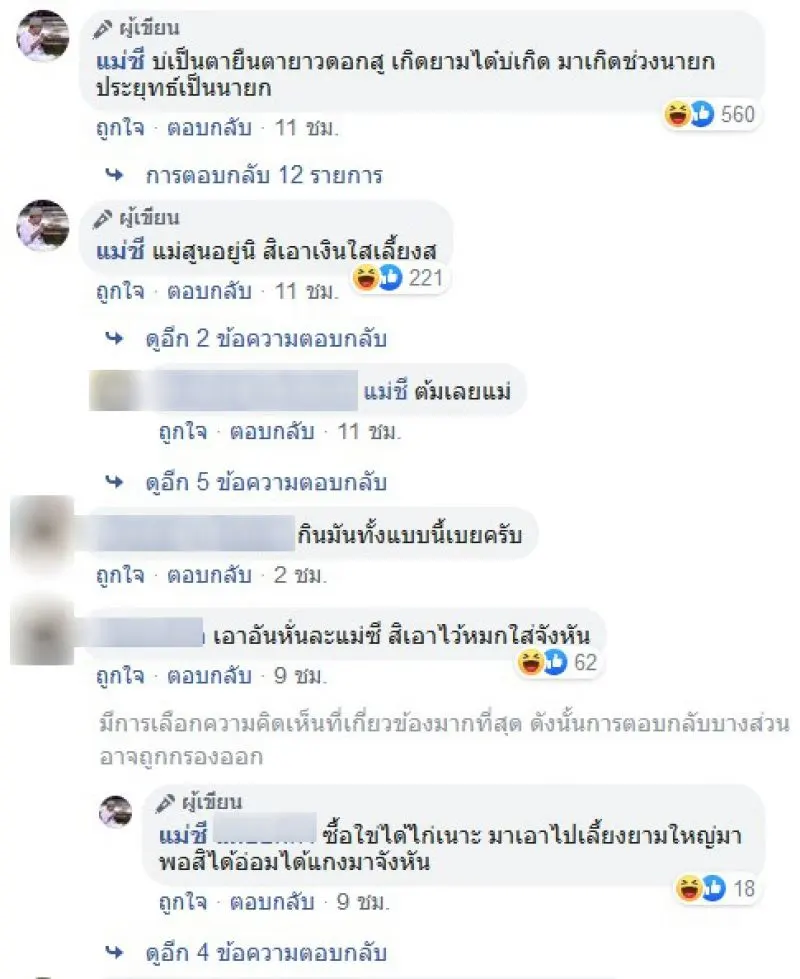Viewport: 800px width, 979px height.
Task: Click the 9 ชม. timestamp on the bottom reply
Action: pyautogui.click(x=363, y=902)
